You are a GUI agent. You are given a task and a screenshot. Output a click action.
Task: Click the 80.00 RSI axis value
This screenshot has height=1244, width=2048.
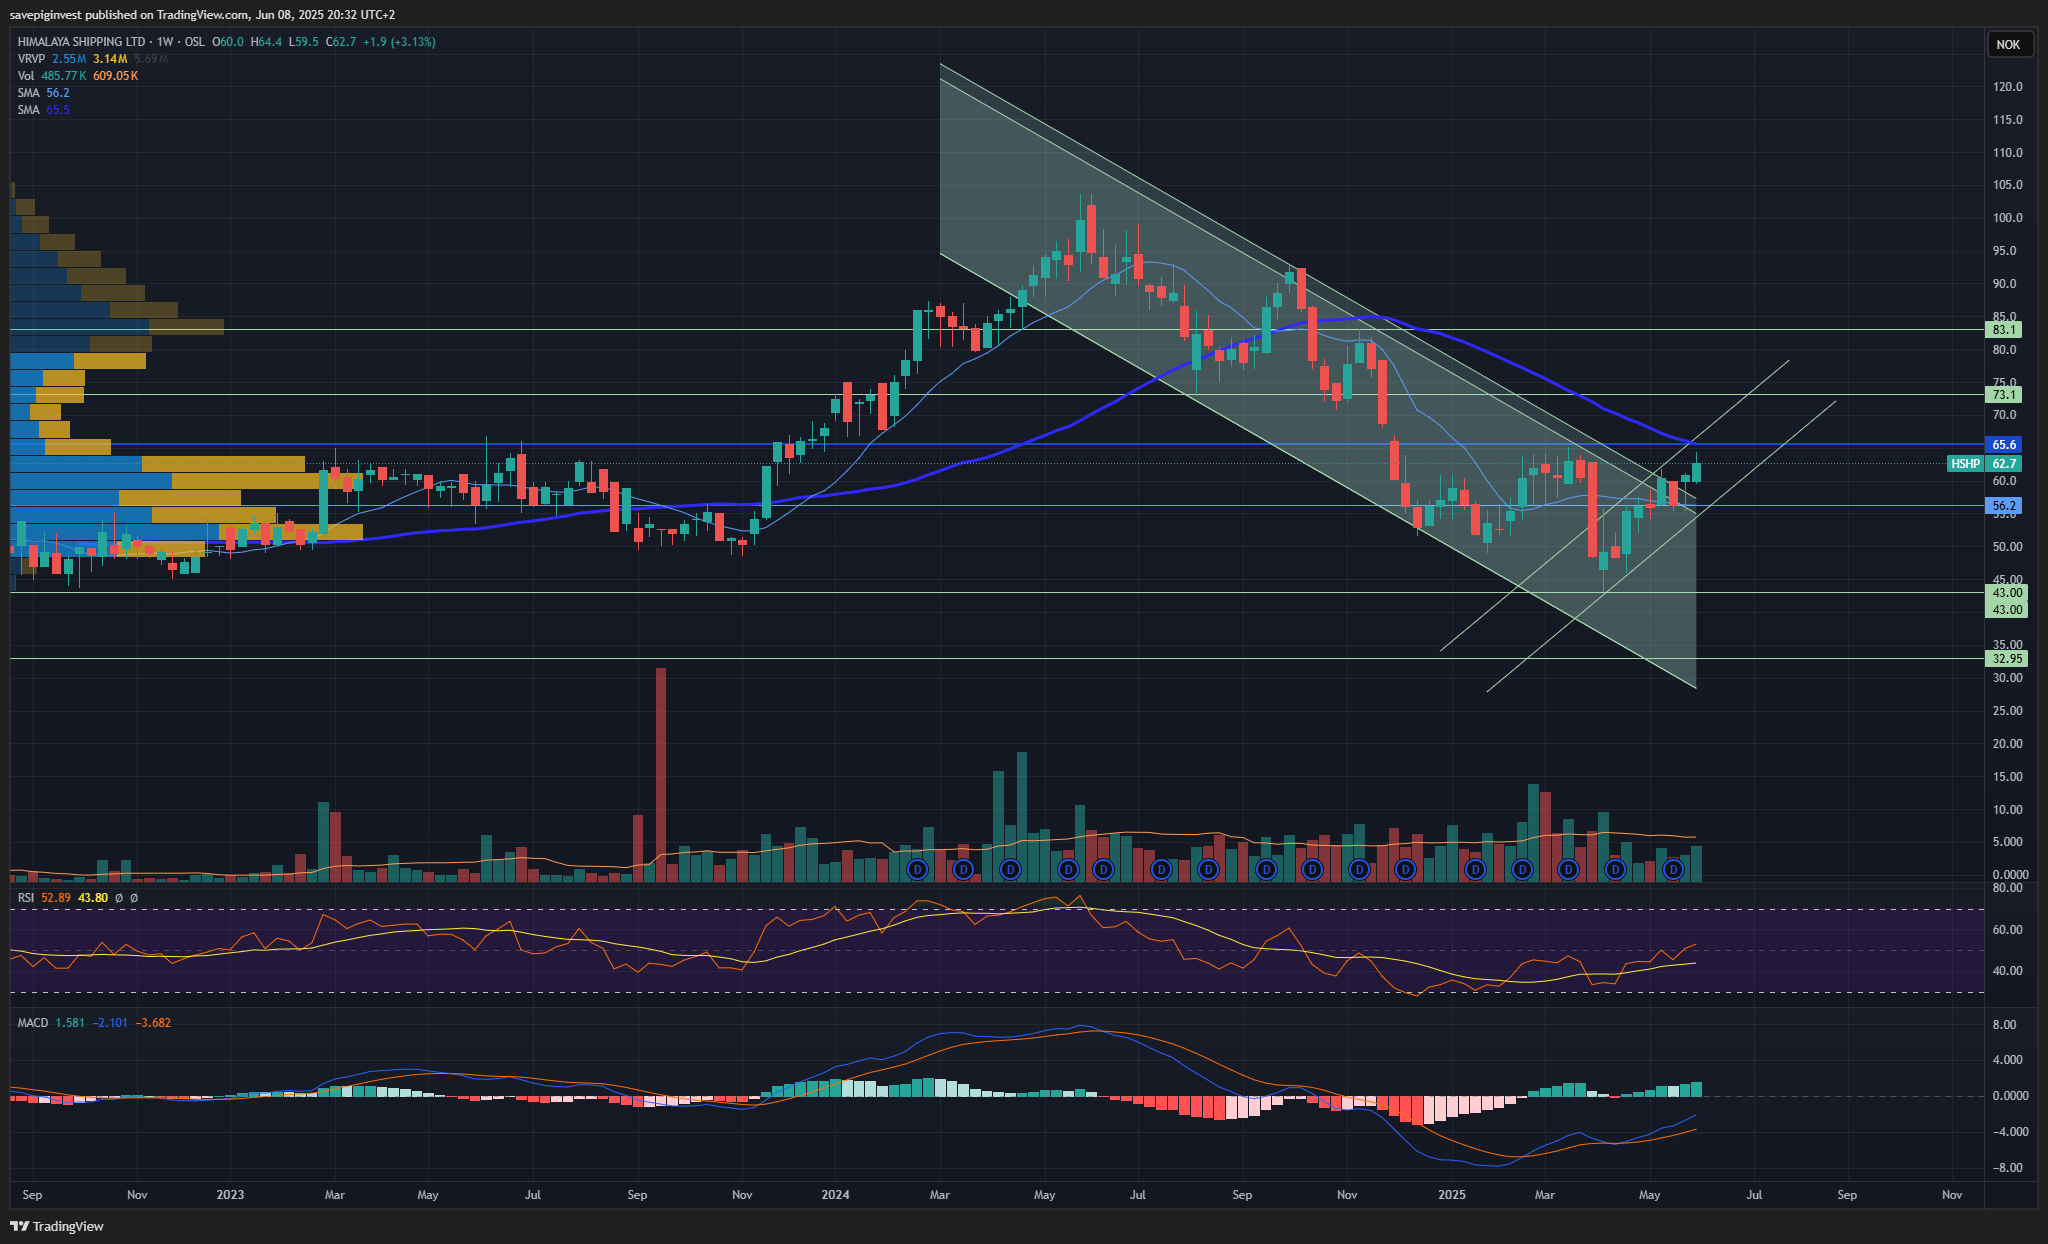click(2007, 888)
